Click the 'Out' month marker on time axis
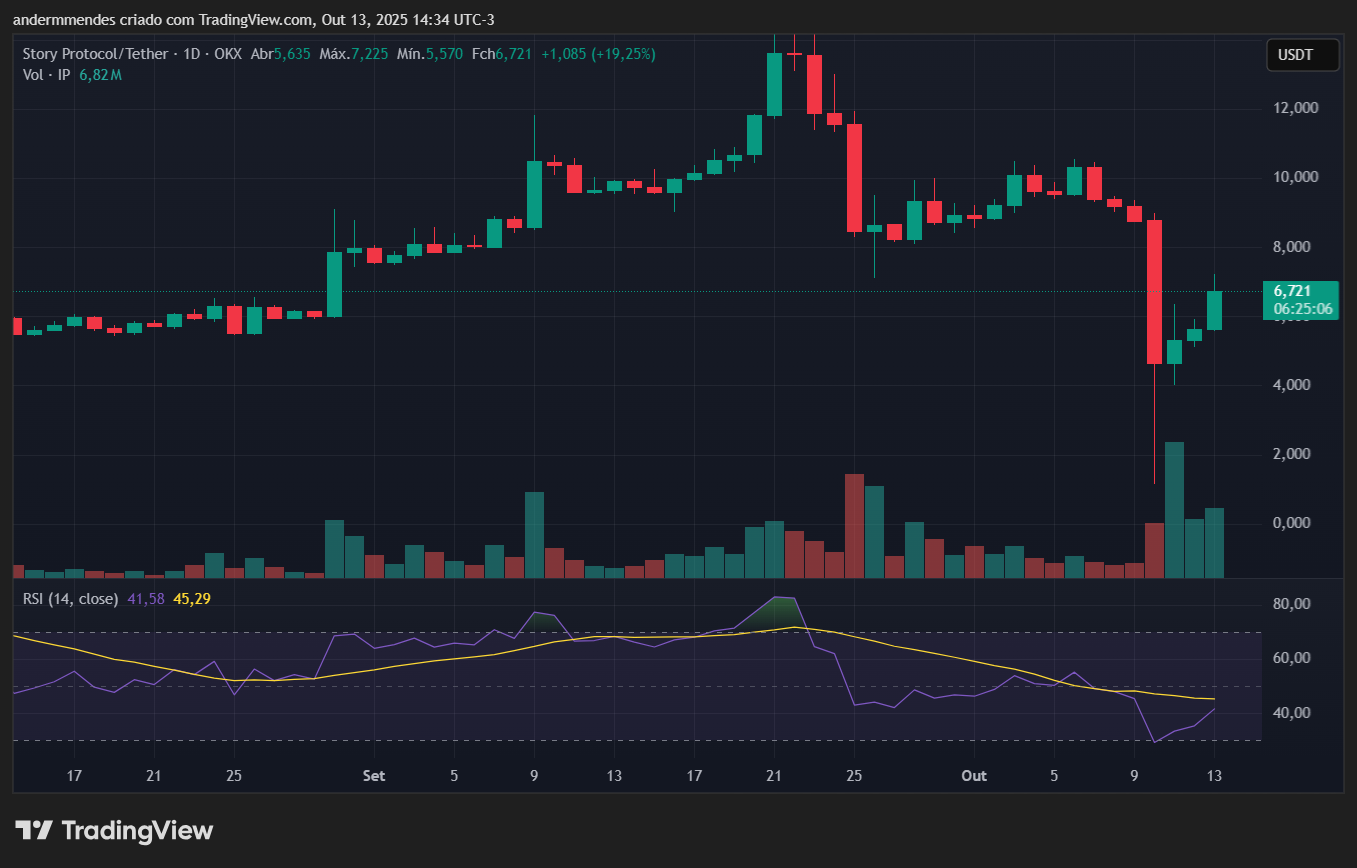 tap(973, 776)
